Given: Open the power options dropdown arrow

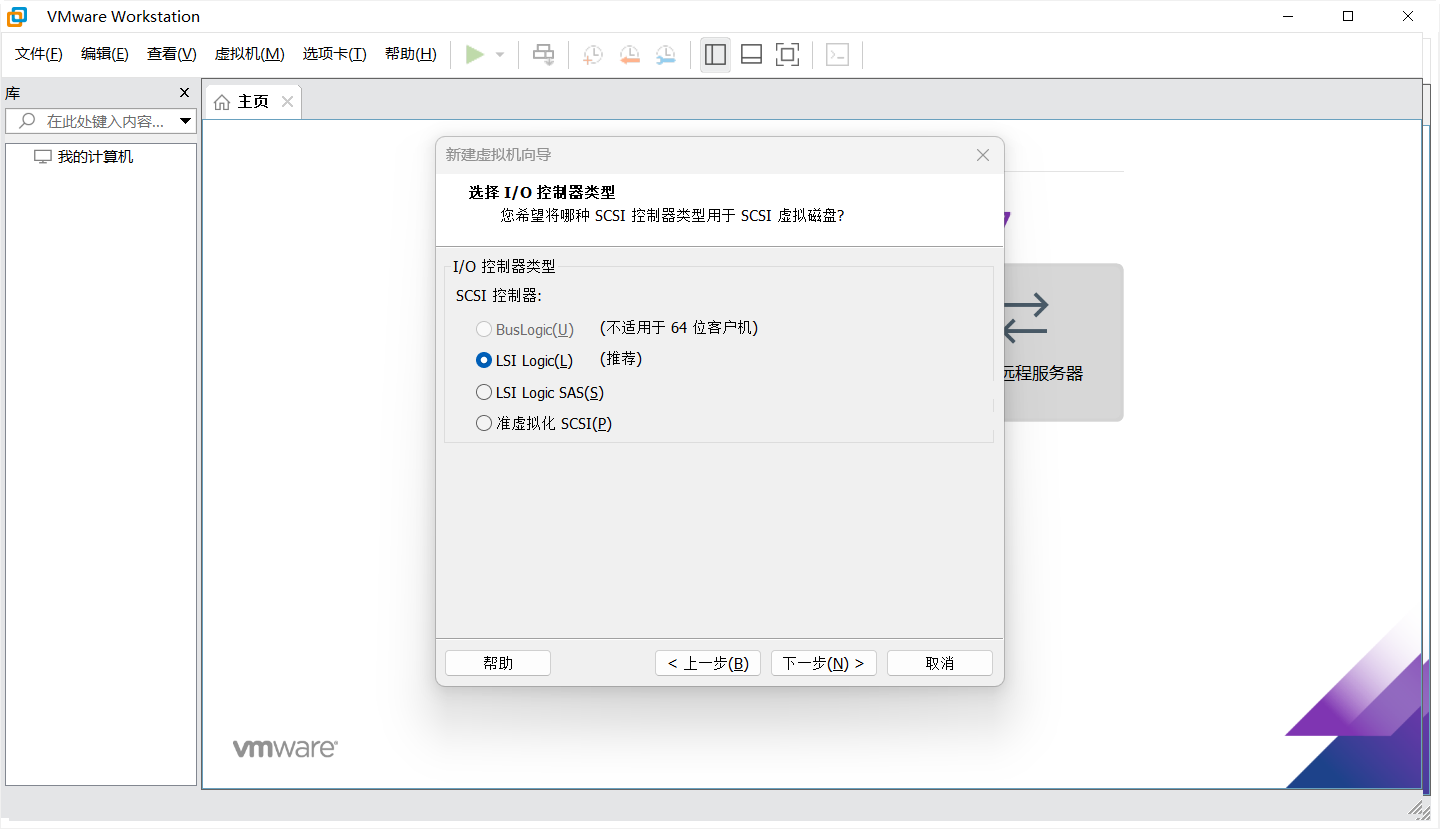Looking at the screenshot, I should click(500, 55).
